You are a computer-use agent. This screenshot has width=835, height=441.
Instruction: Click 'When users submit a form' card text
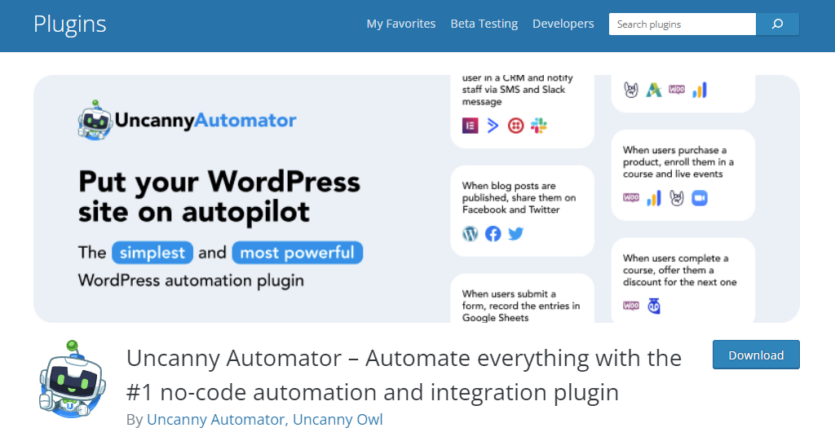coord(521,306)
